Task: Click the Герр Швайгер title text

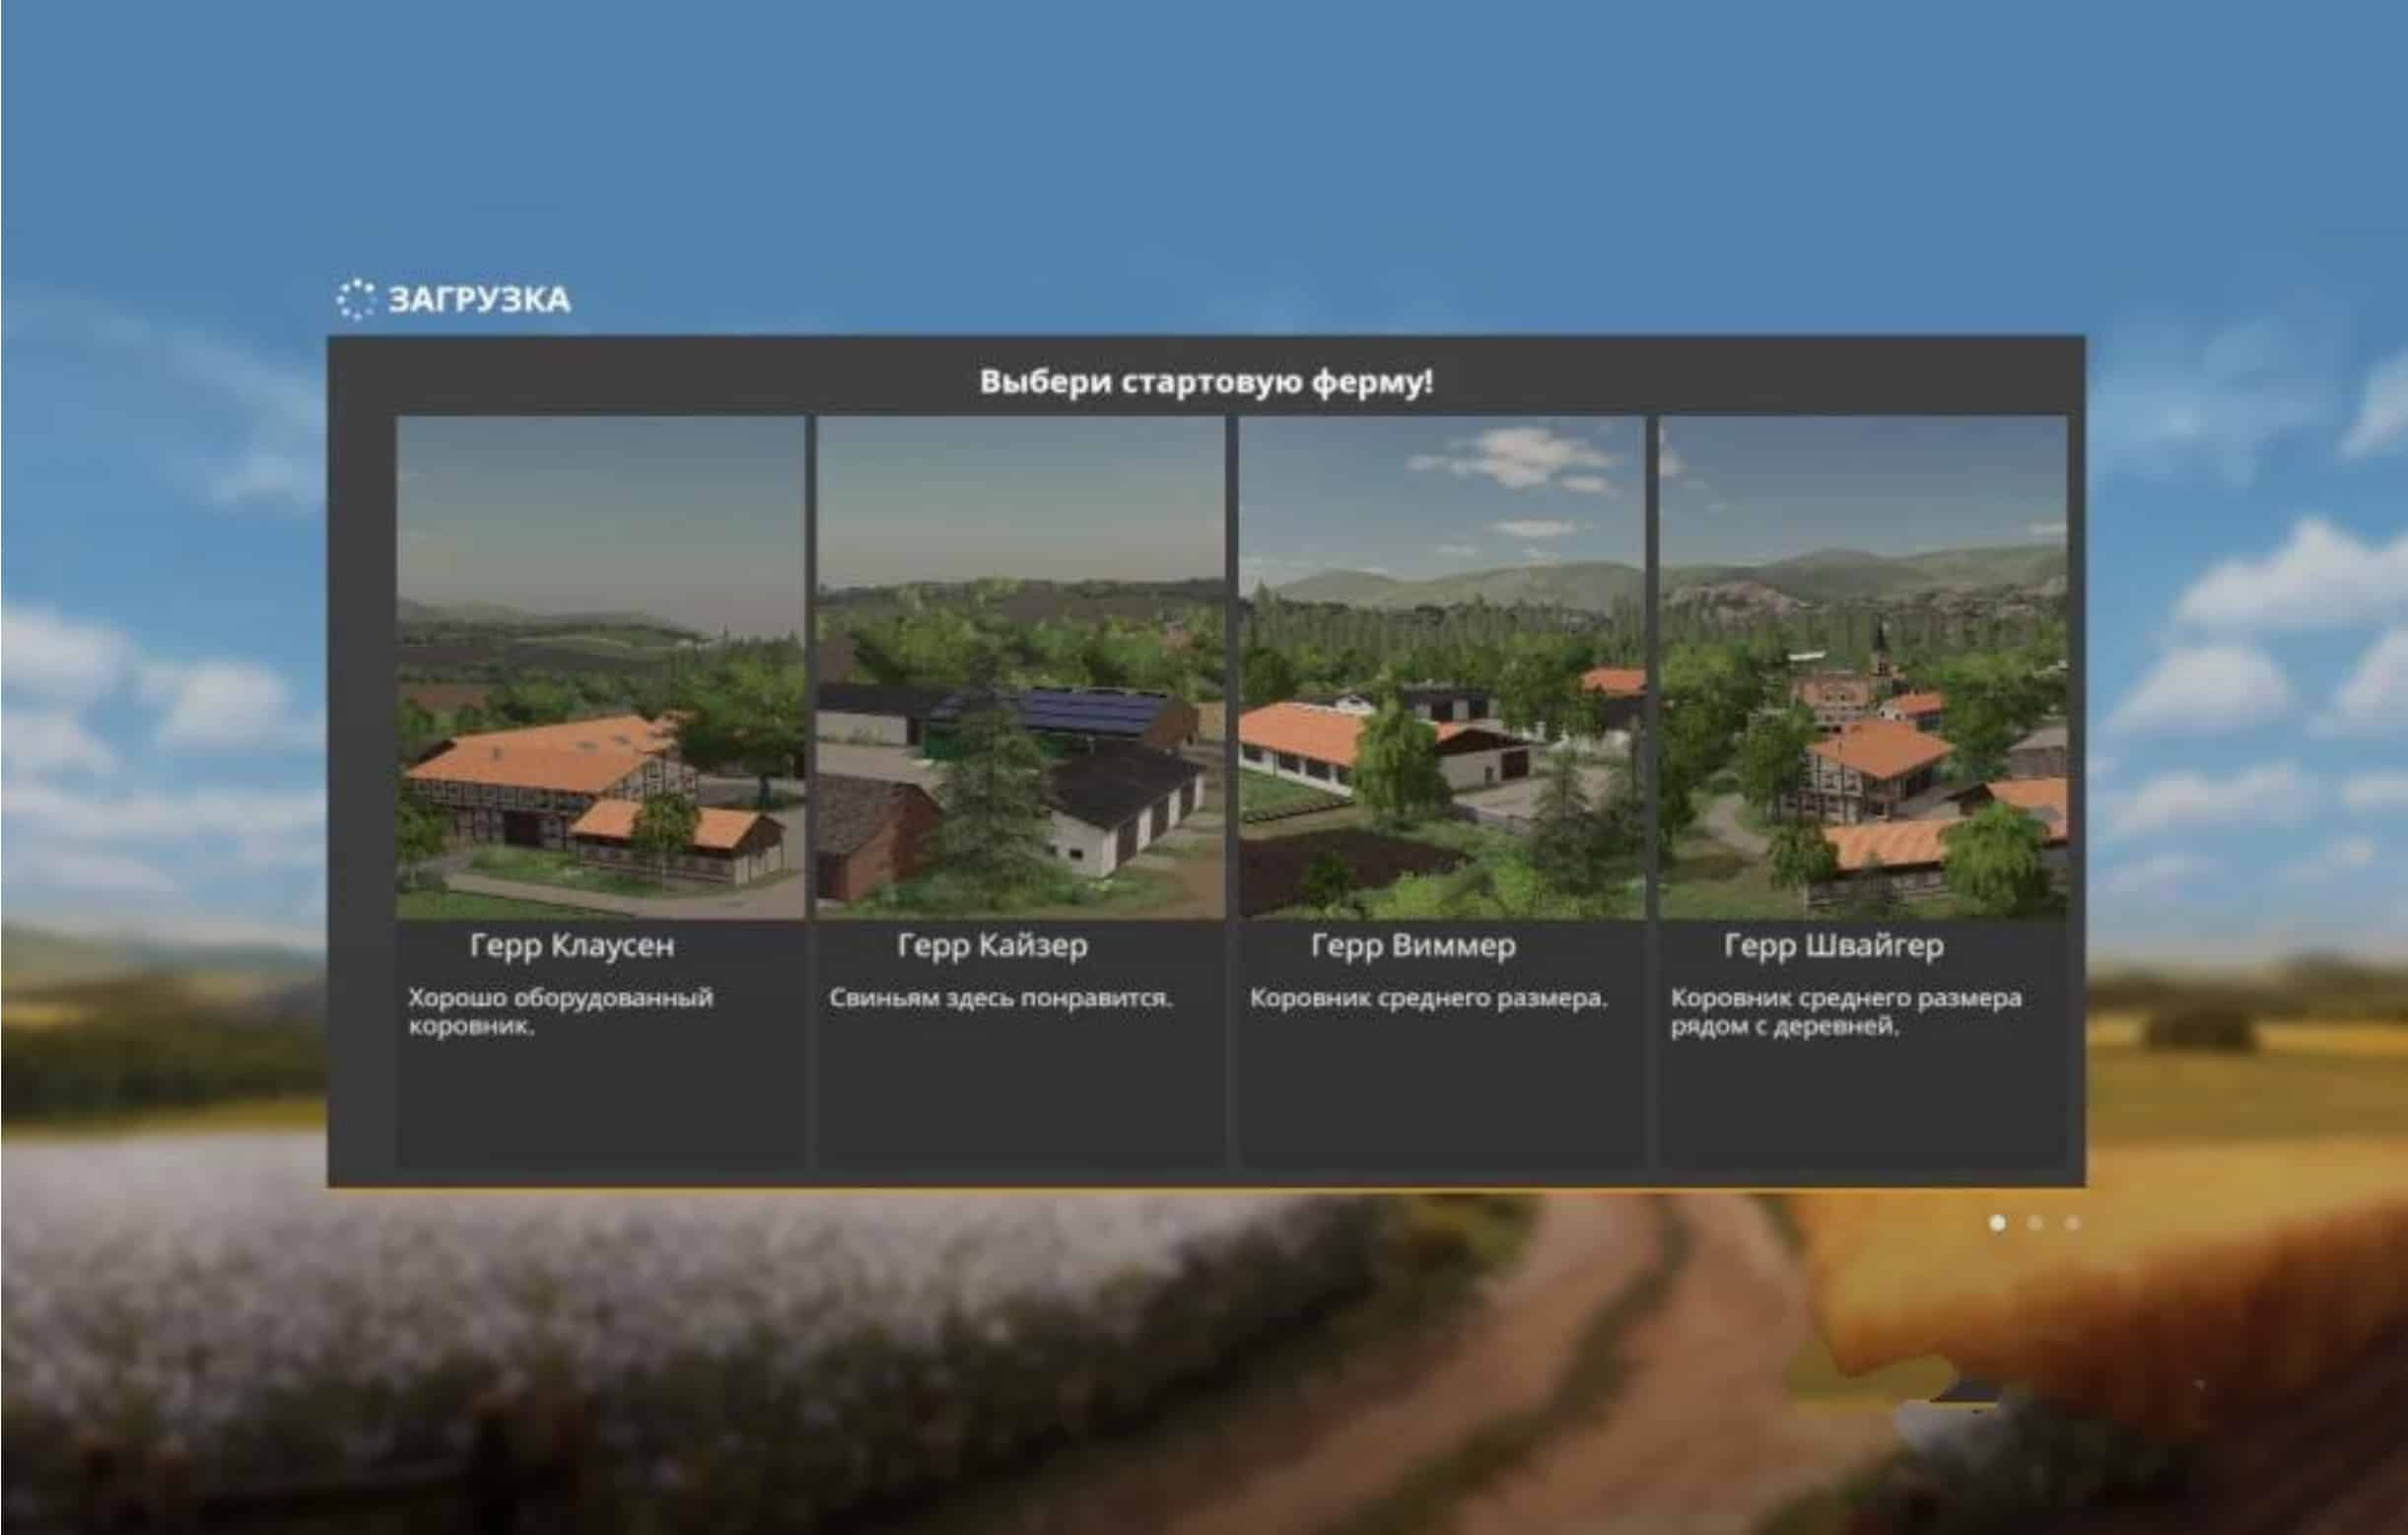Action: 1833,945
